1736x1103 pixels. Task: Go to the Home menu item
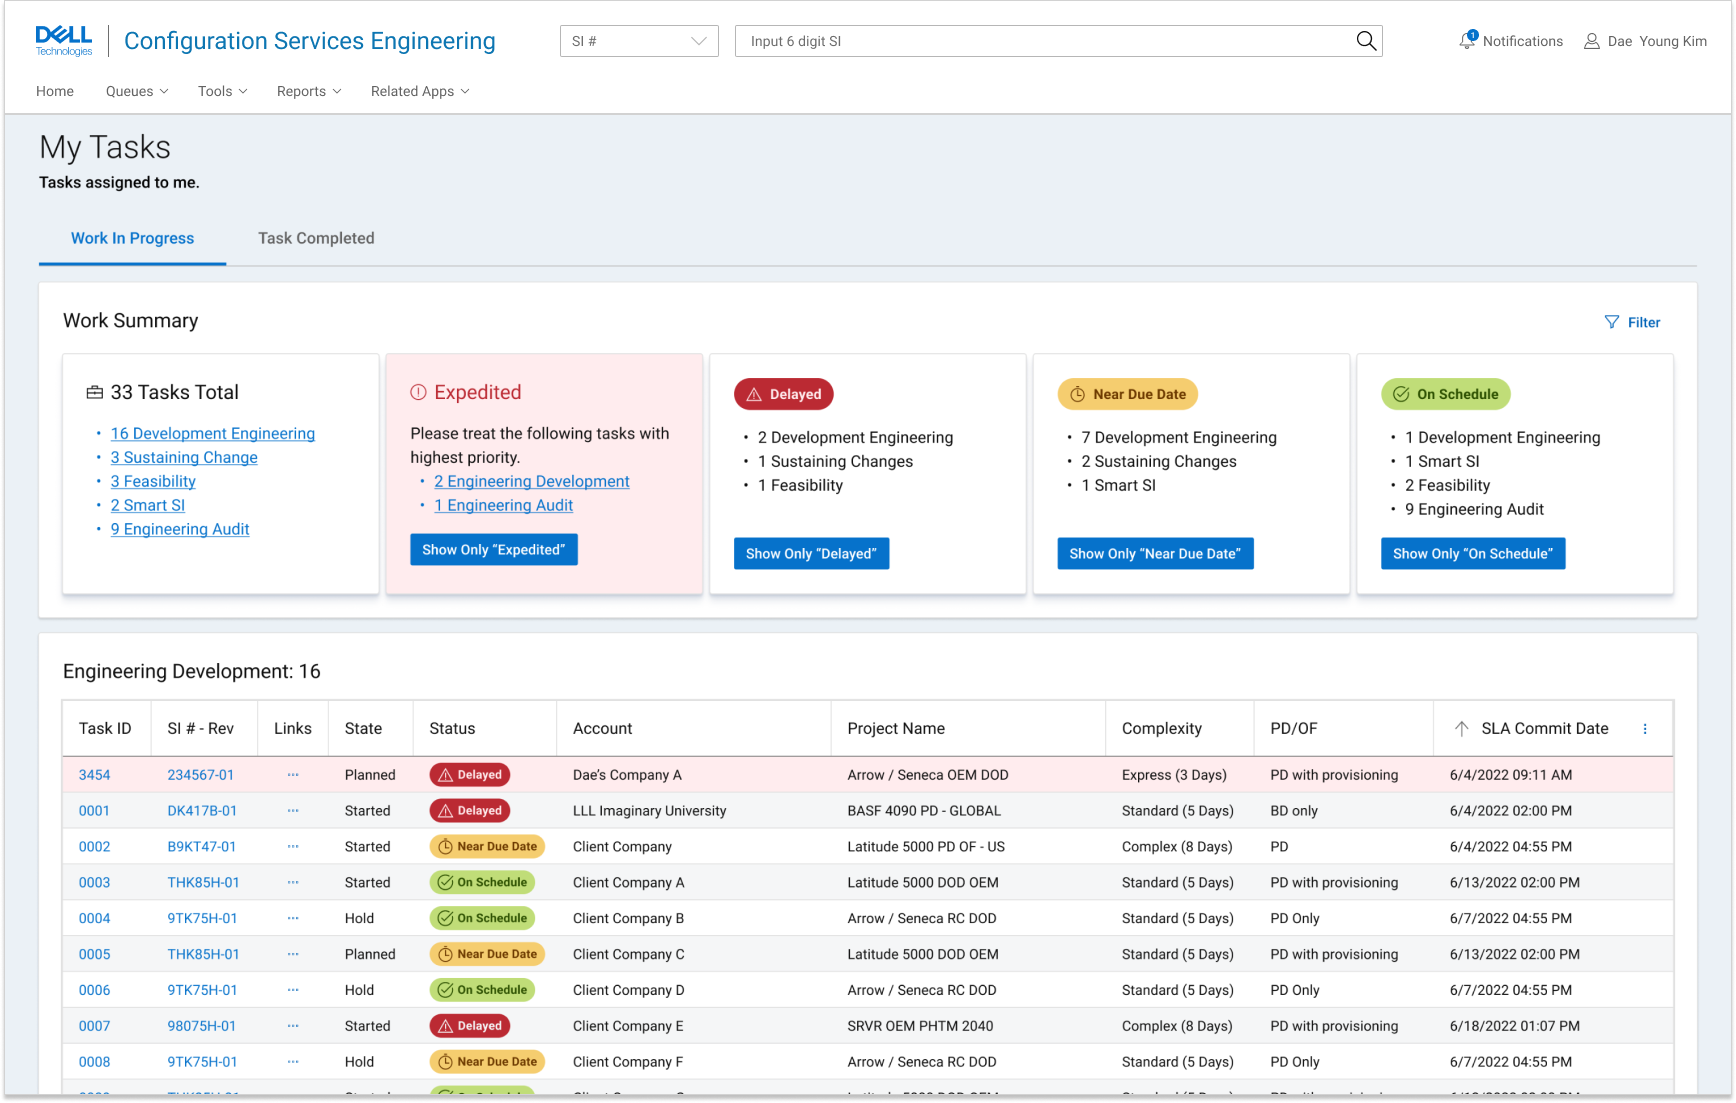point(55,91)
